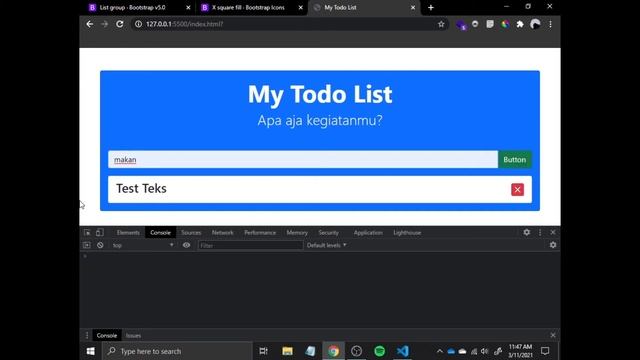This screenshot has height=360, width=640.
Task: Click the purple extension icon in toolbar
Action: point(461,25)
